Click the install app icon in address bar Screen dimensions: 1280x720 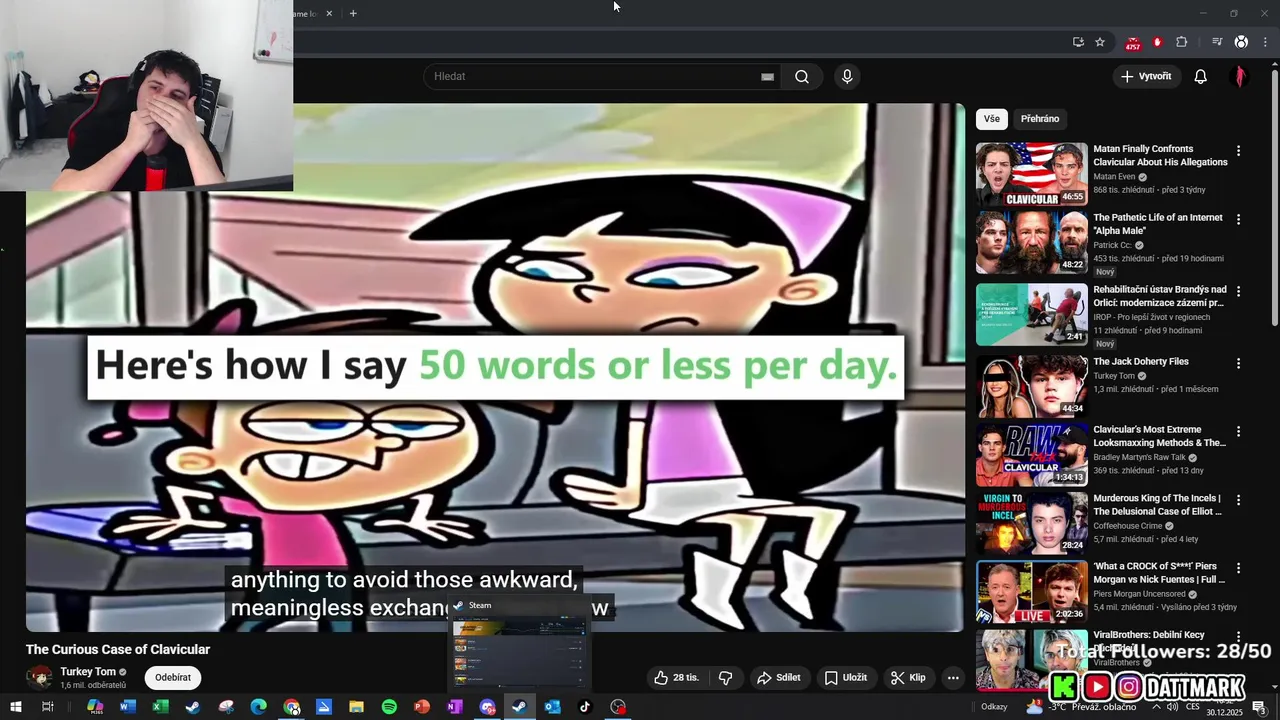click(1078, 42)
